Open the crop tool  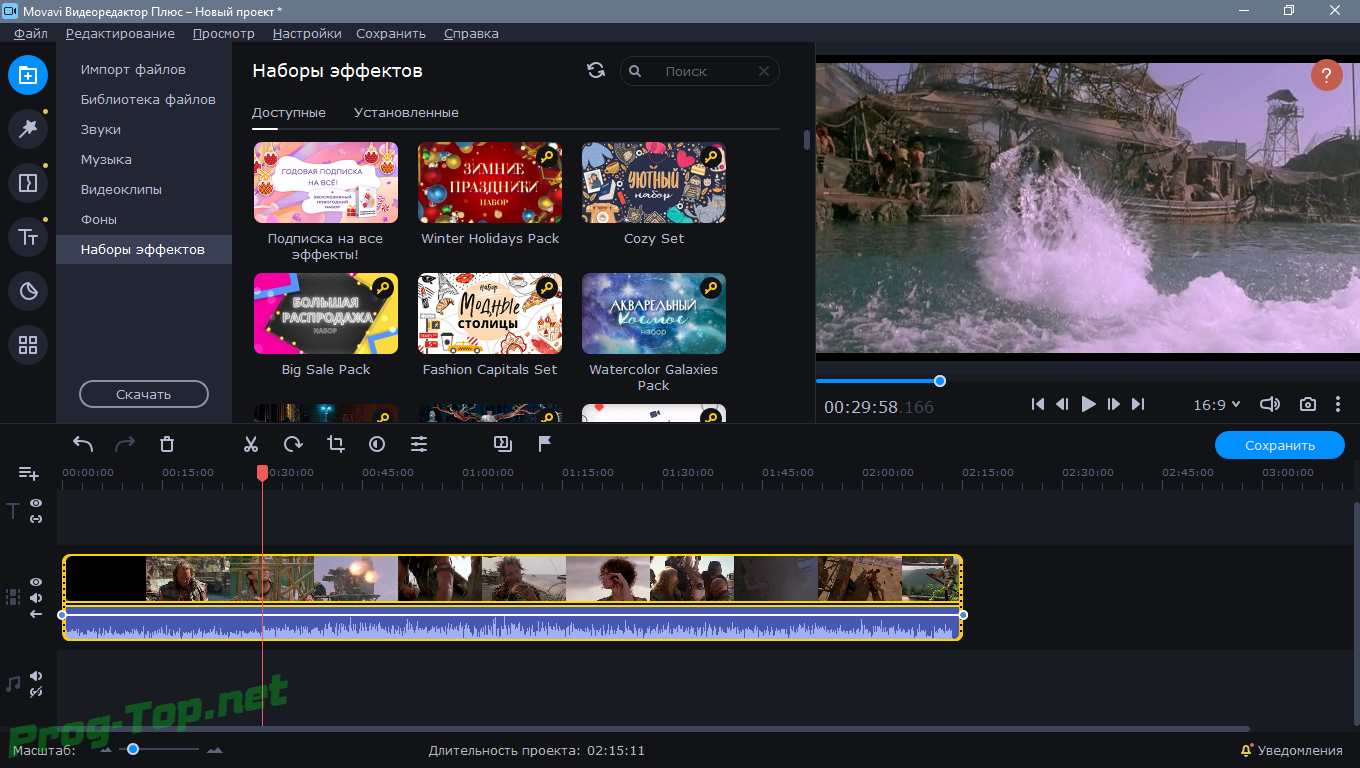[x=335, y=444]
